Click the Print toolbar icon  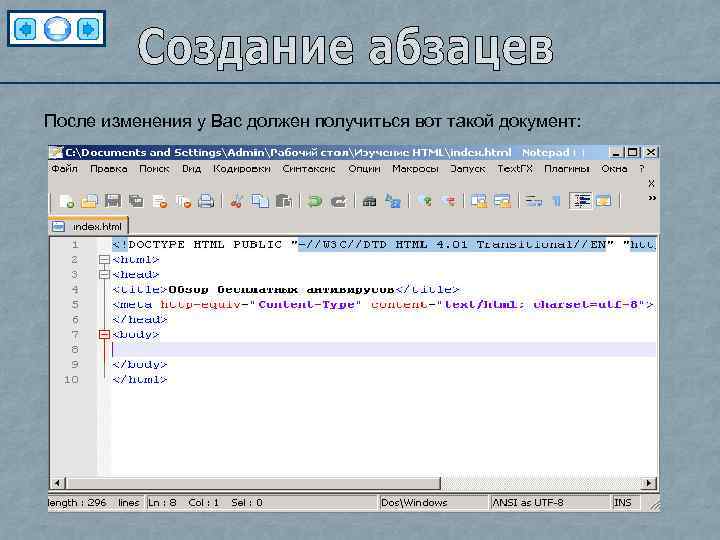(x=206, y=201)
